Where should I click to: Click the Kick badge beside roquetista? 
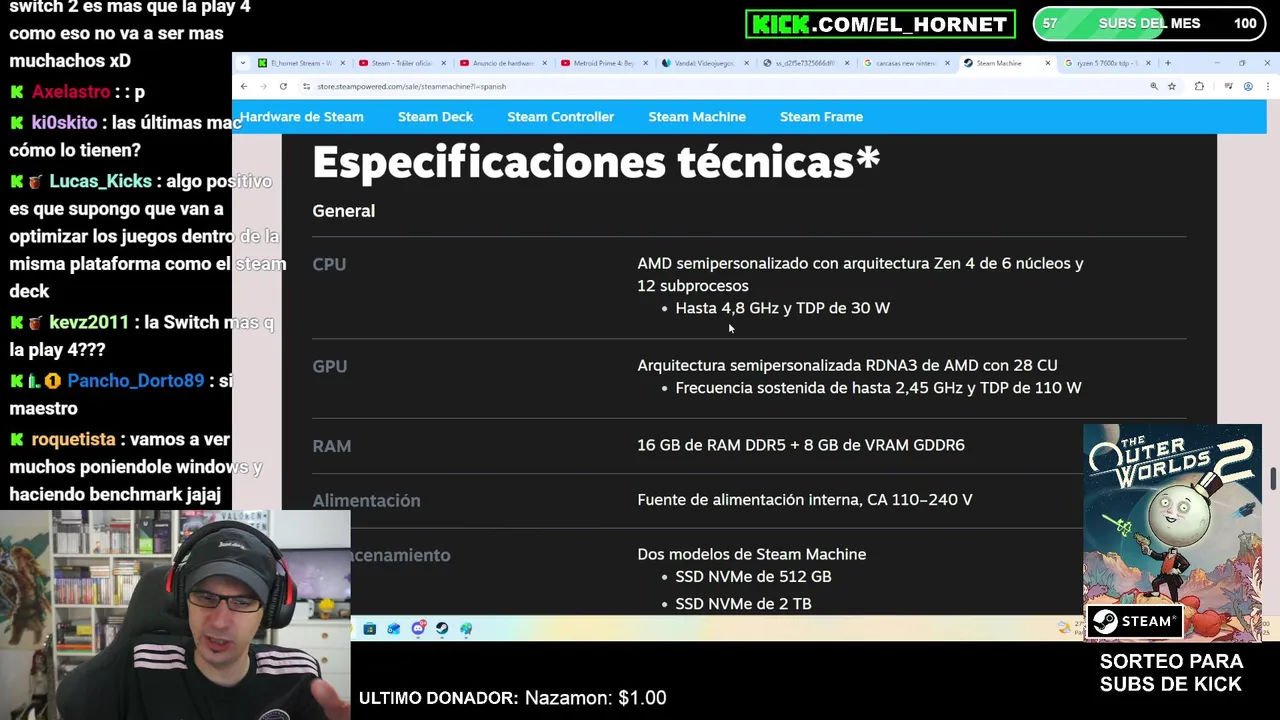tap(17, 440)
